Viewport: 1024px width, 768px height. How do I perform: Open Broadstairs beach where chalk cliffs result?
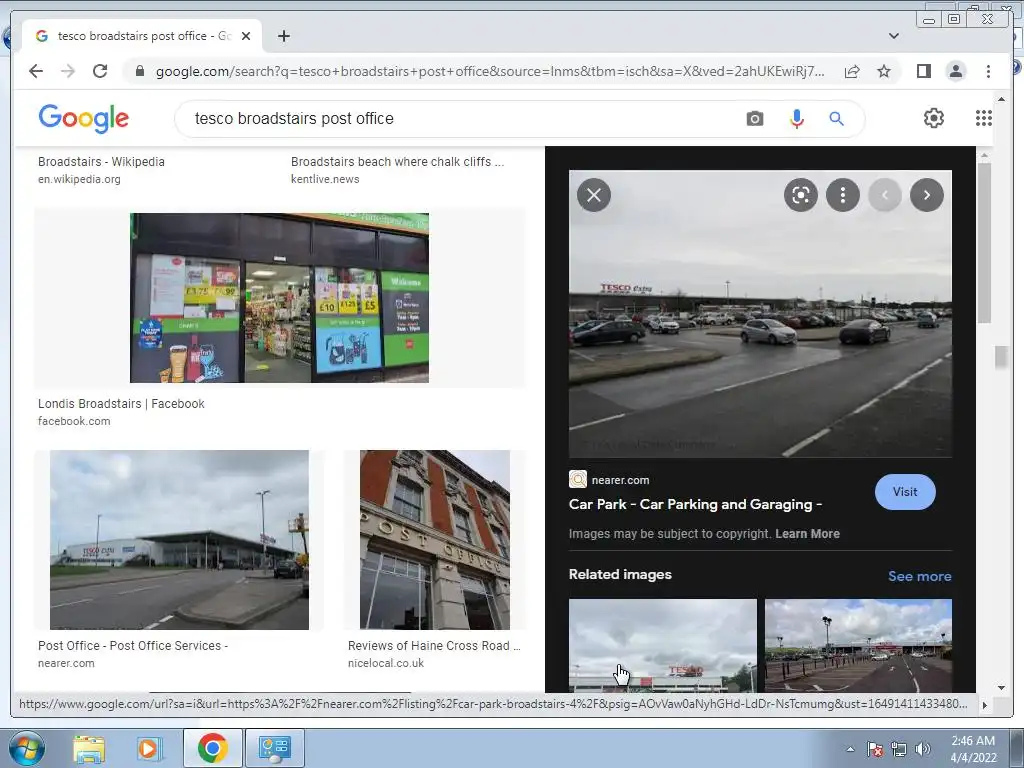(x=397, y=161)
